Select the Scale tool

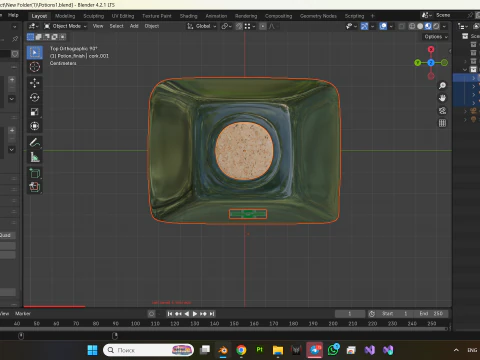(x=35, y=112)
